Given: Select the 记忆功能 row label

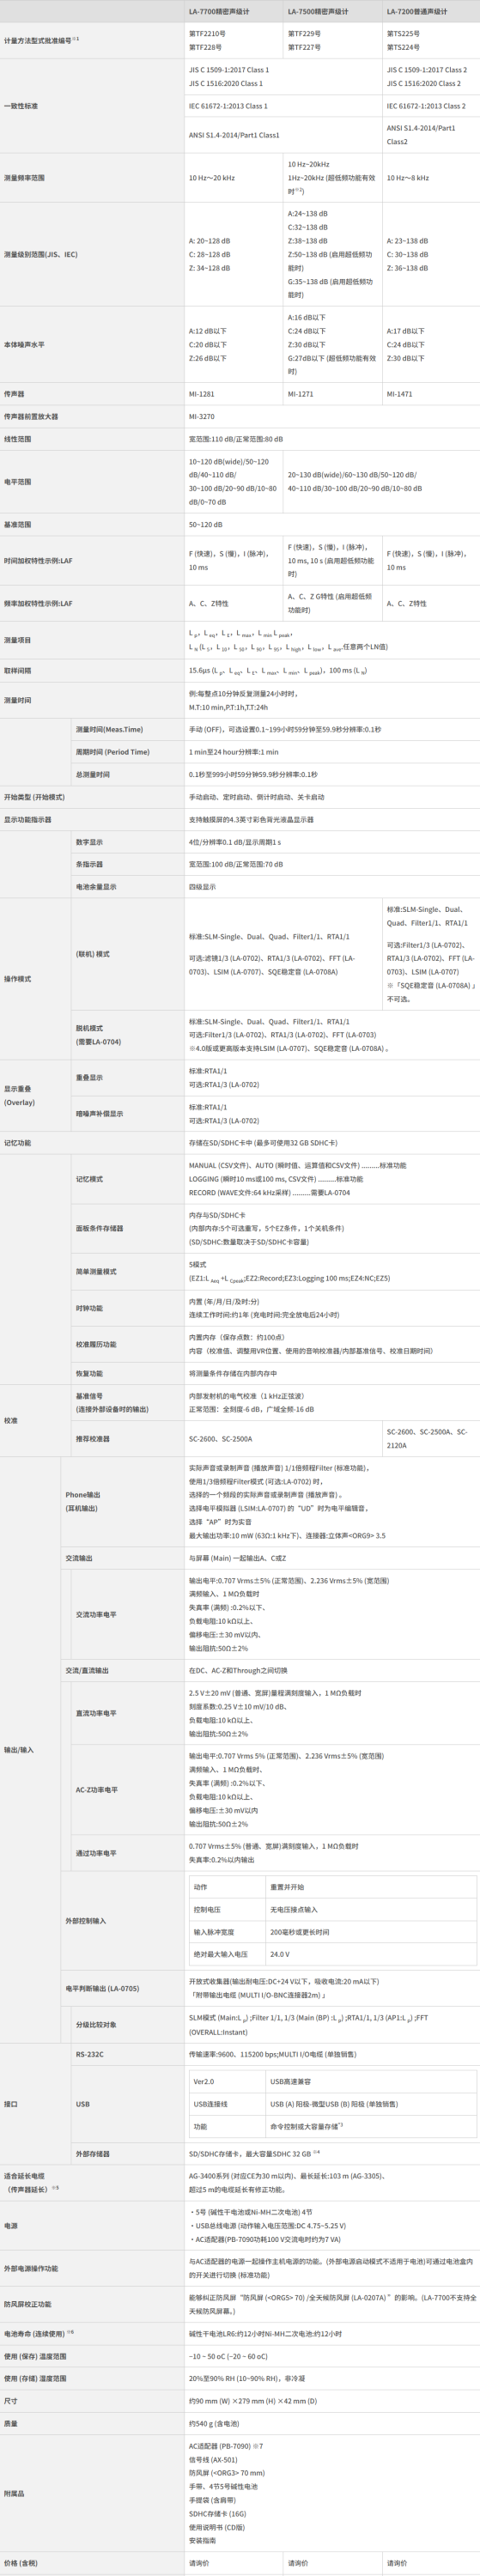Looking at the screenshot, I should [x=18, y=1143].
